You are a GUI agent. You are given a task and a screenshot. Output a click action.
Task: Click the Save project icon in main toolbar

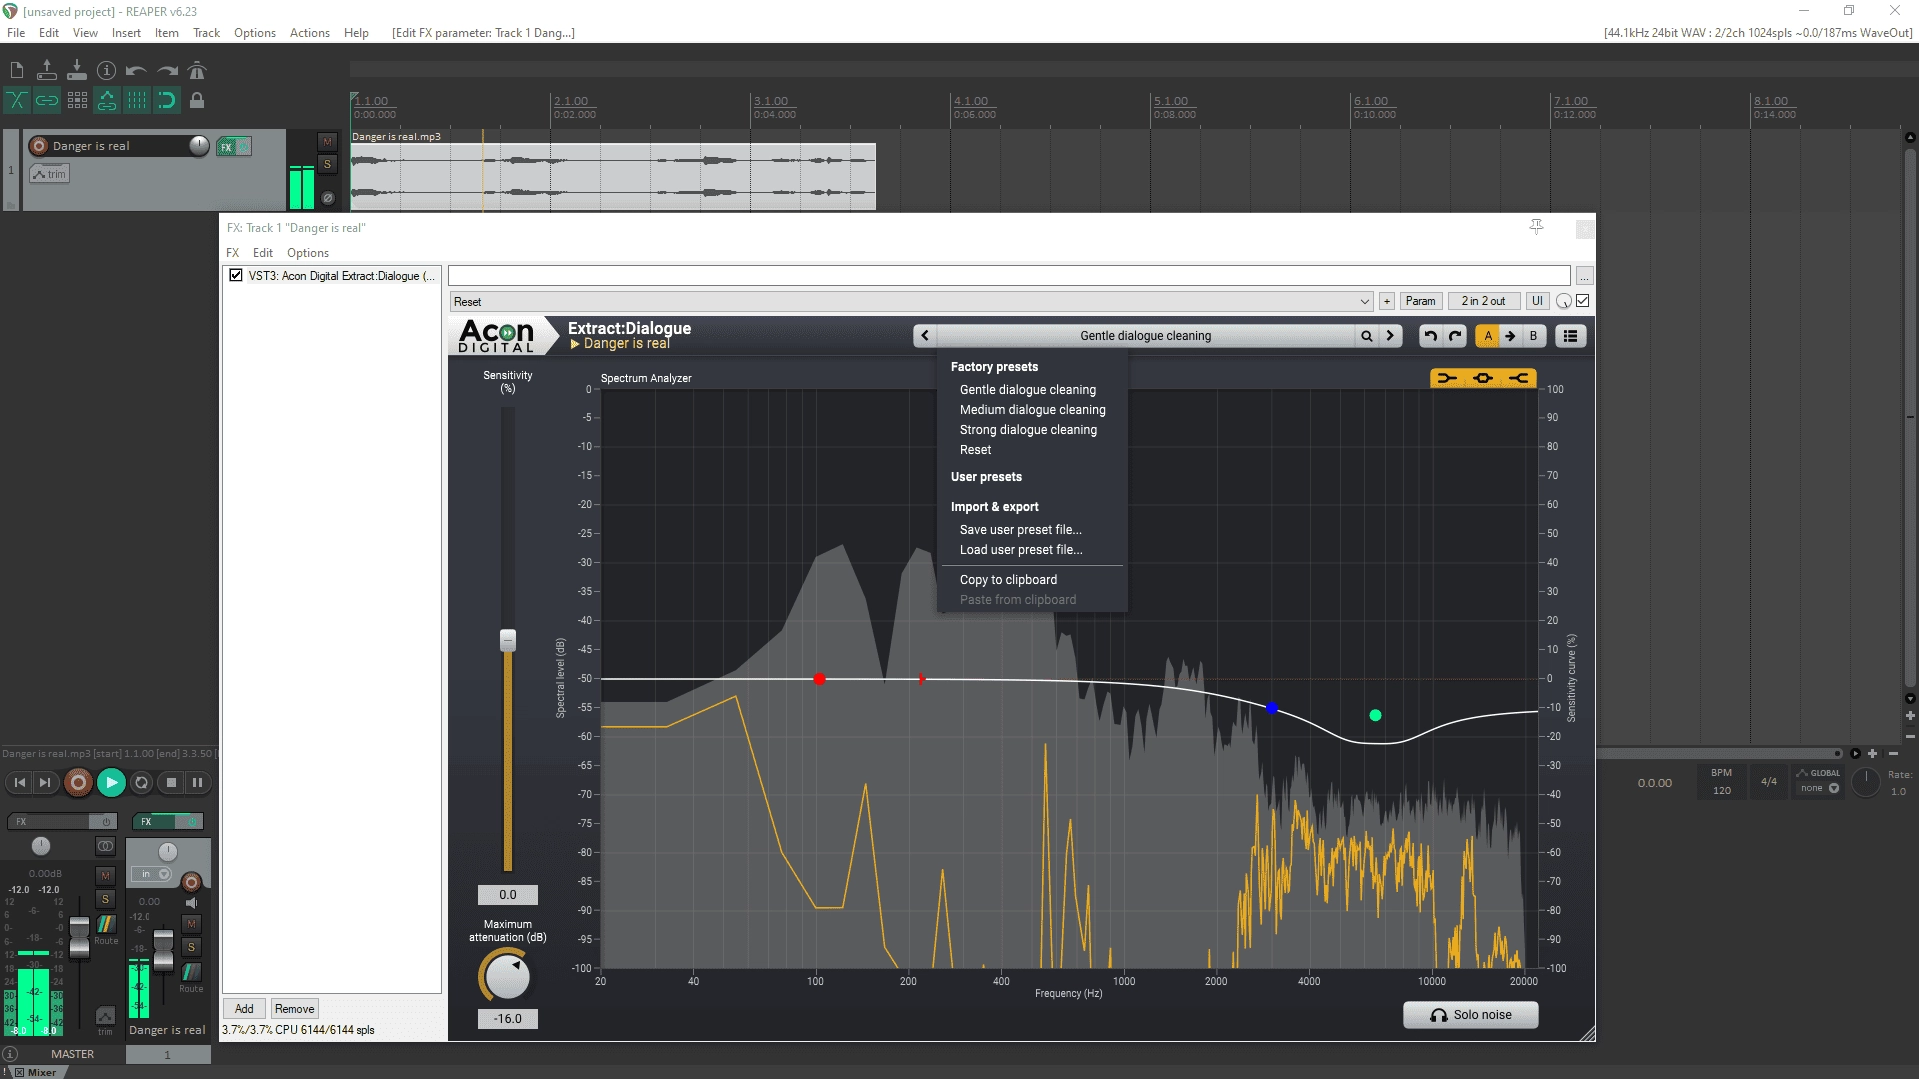point(77,70)
